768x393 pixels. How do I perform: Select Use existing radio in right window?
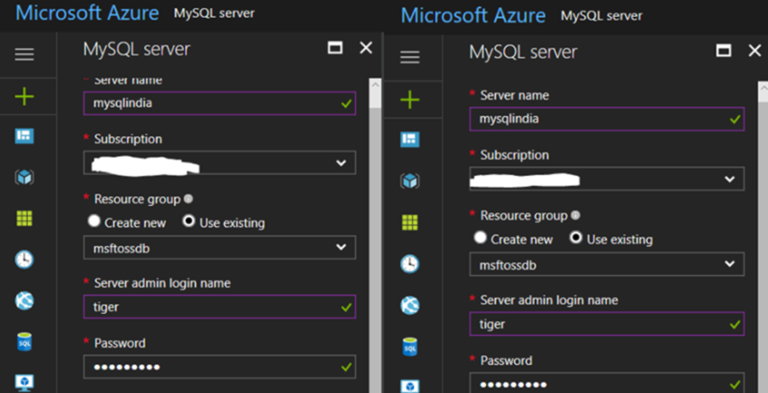(x=576, y=238)
